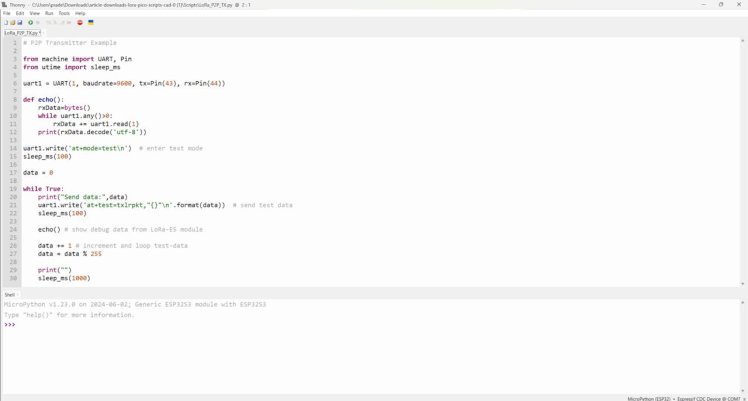Click the baudrate value 9600
Screen dimensions: 748x401
(x=124, y=83)
